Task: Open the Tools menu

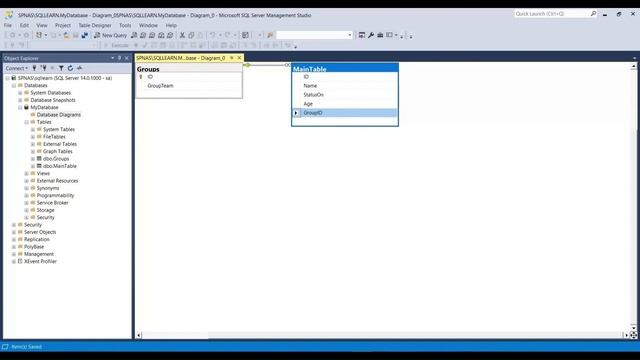Action: [x=125, y=25]
